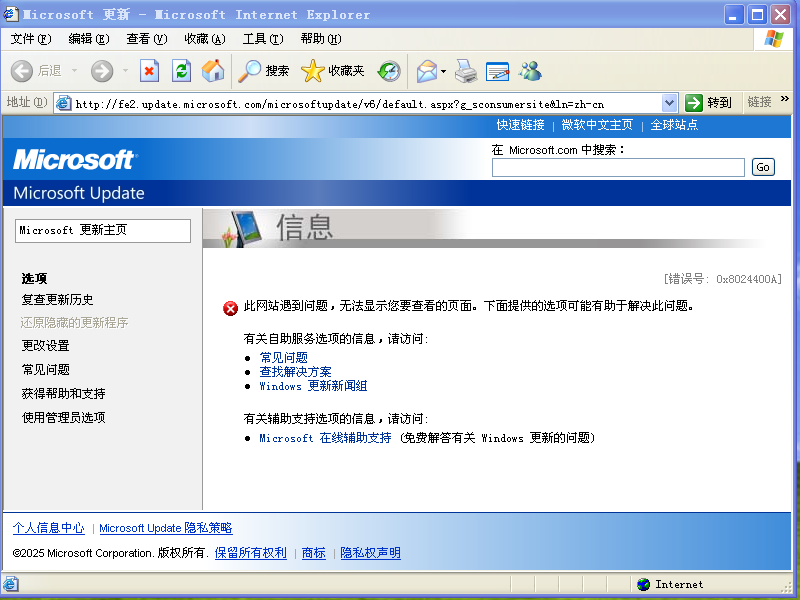Click the 个人信息中心 footer link
This screenshot has height=600, width=800.
(48, 528)
